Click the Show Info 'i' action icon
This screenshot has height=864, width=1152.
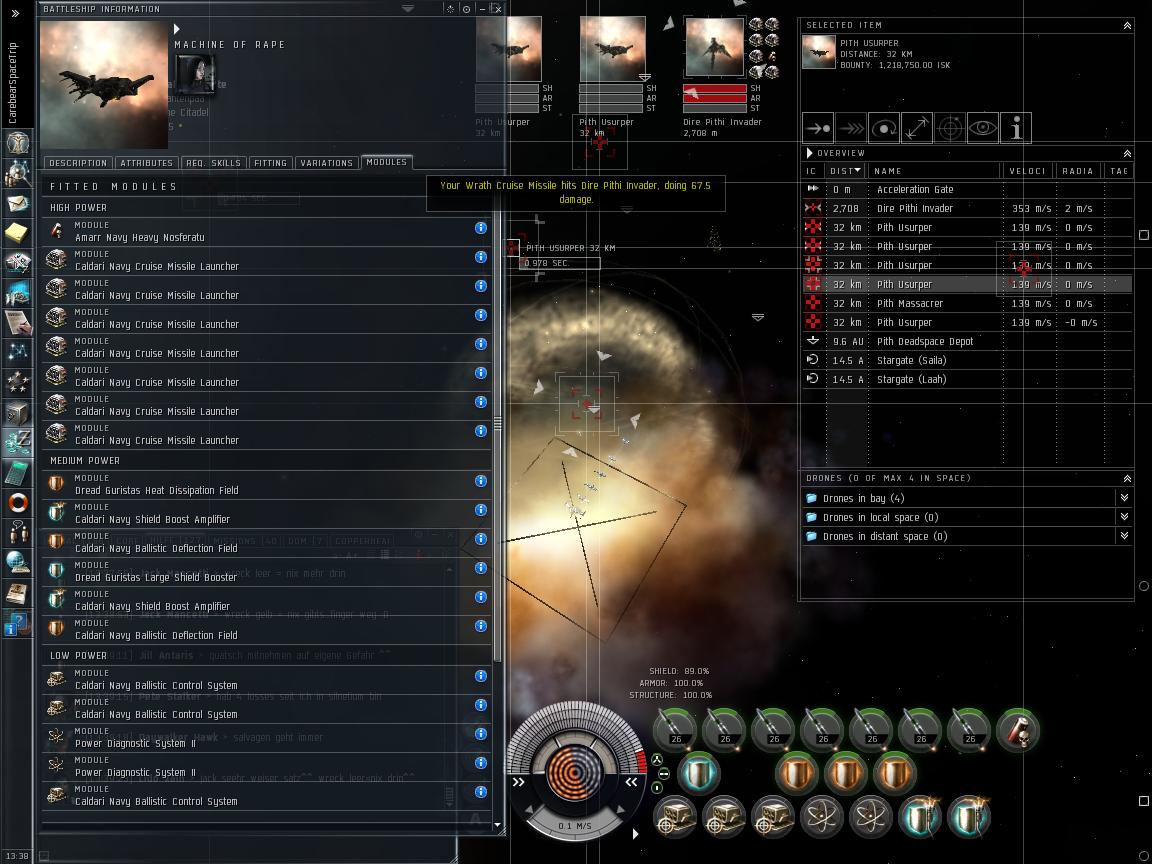[1016, 129]
